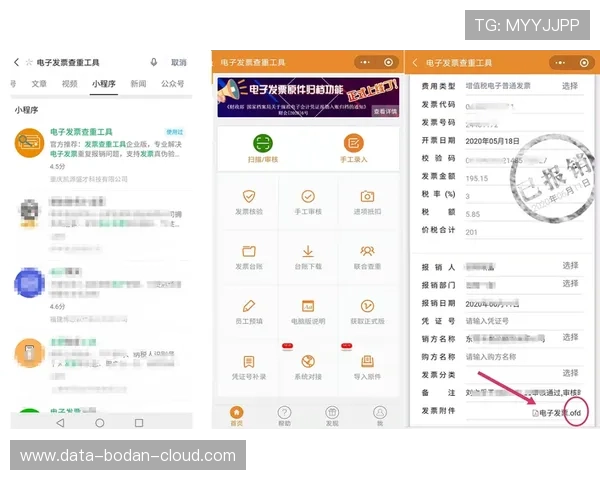Viewport: 600px width, 480px height.
Task: Tap the target close icon on home screen header
Action: pyautogui.click(x=388, y=62)
